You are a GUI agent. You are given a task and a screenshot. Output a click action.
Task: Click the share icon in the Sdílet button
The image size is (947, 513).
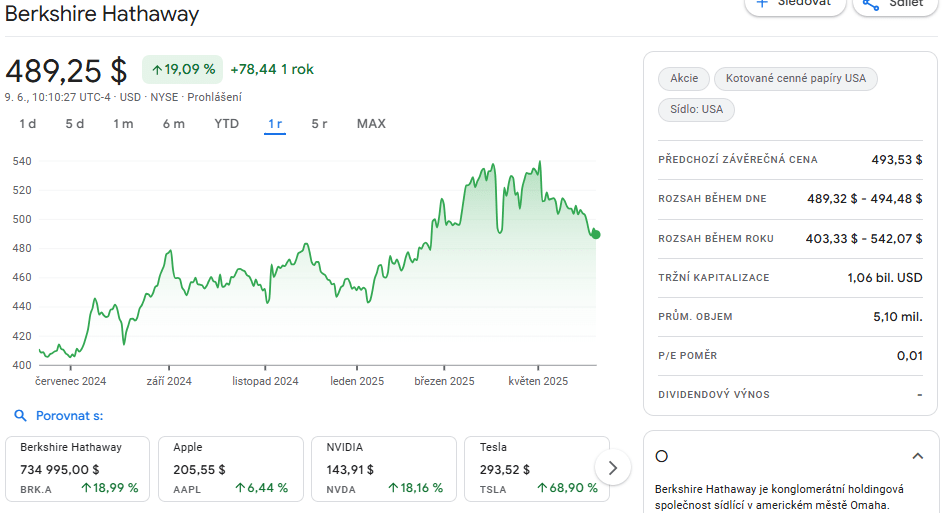click(870, 4)
